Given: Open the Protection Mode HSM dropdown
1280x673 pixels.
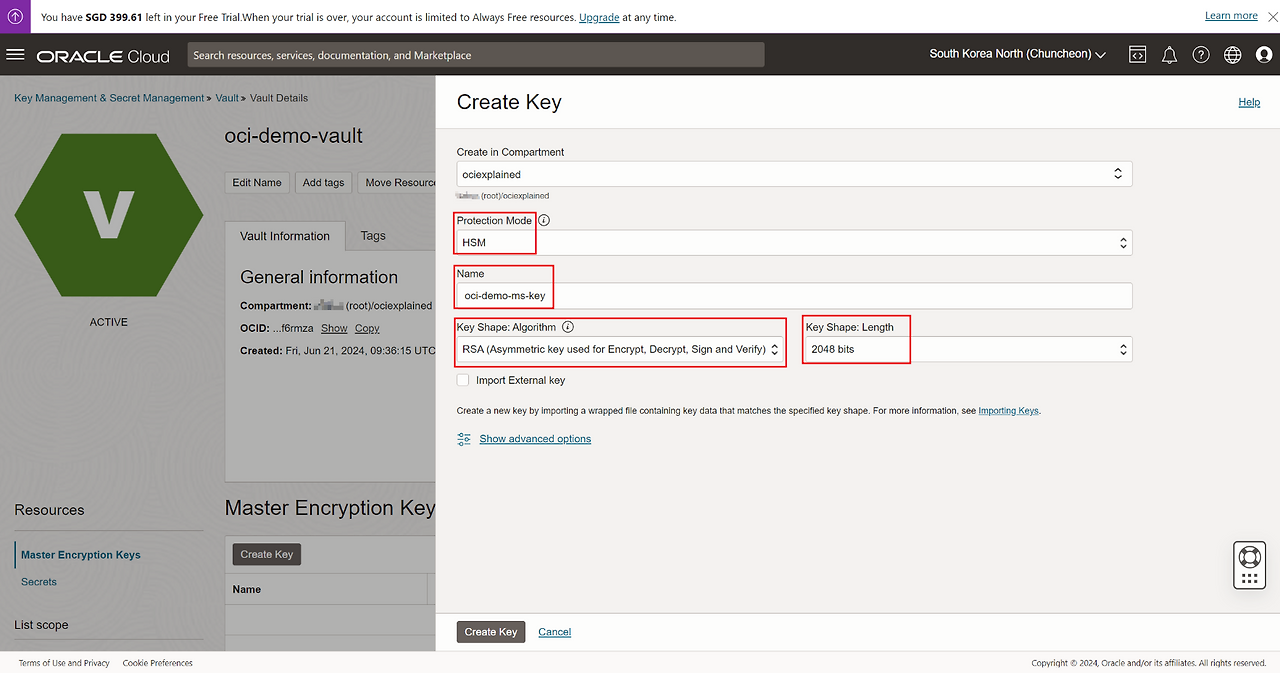Looking at the screenshot, I should click(794, 242).
